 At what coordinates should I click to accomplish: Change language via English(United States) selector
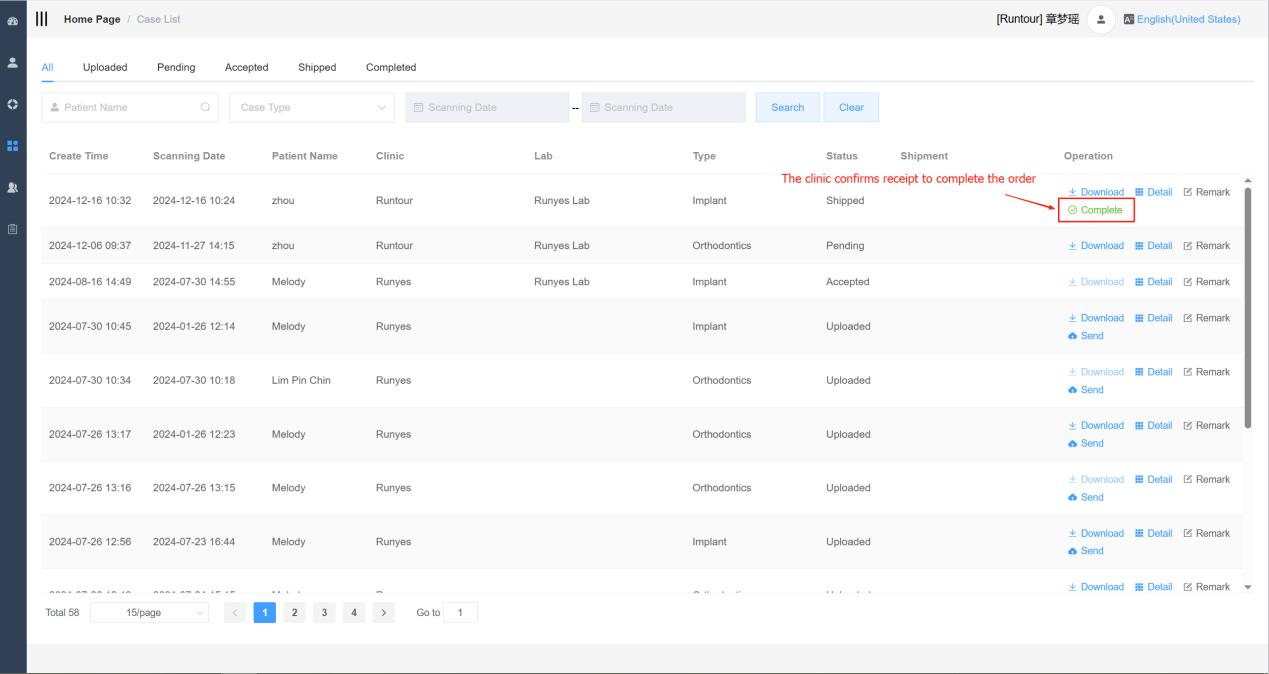click(x=1182, y=19)
